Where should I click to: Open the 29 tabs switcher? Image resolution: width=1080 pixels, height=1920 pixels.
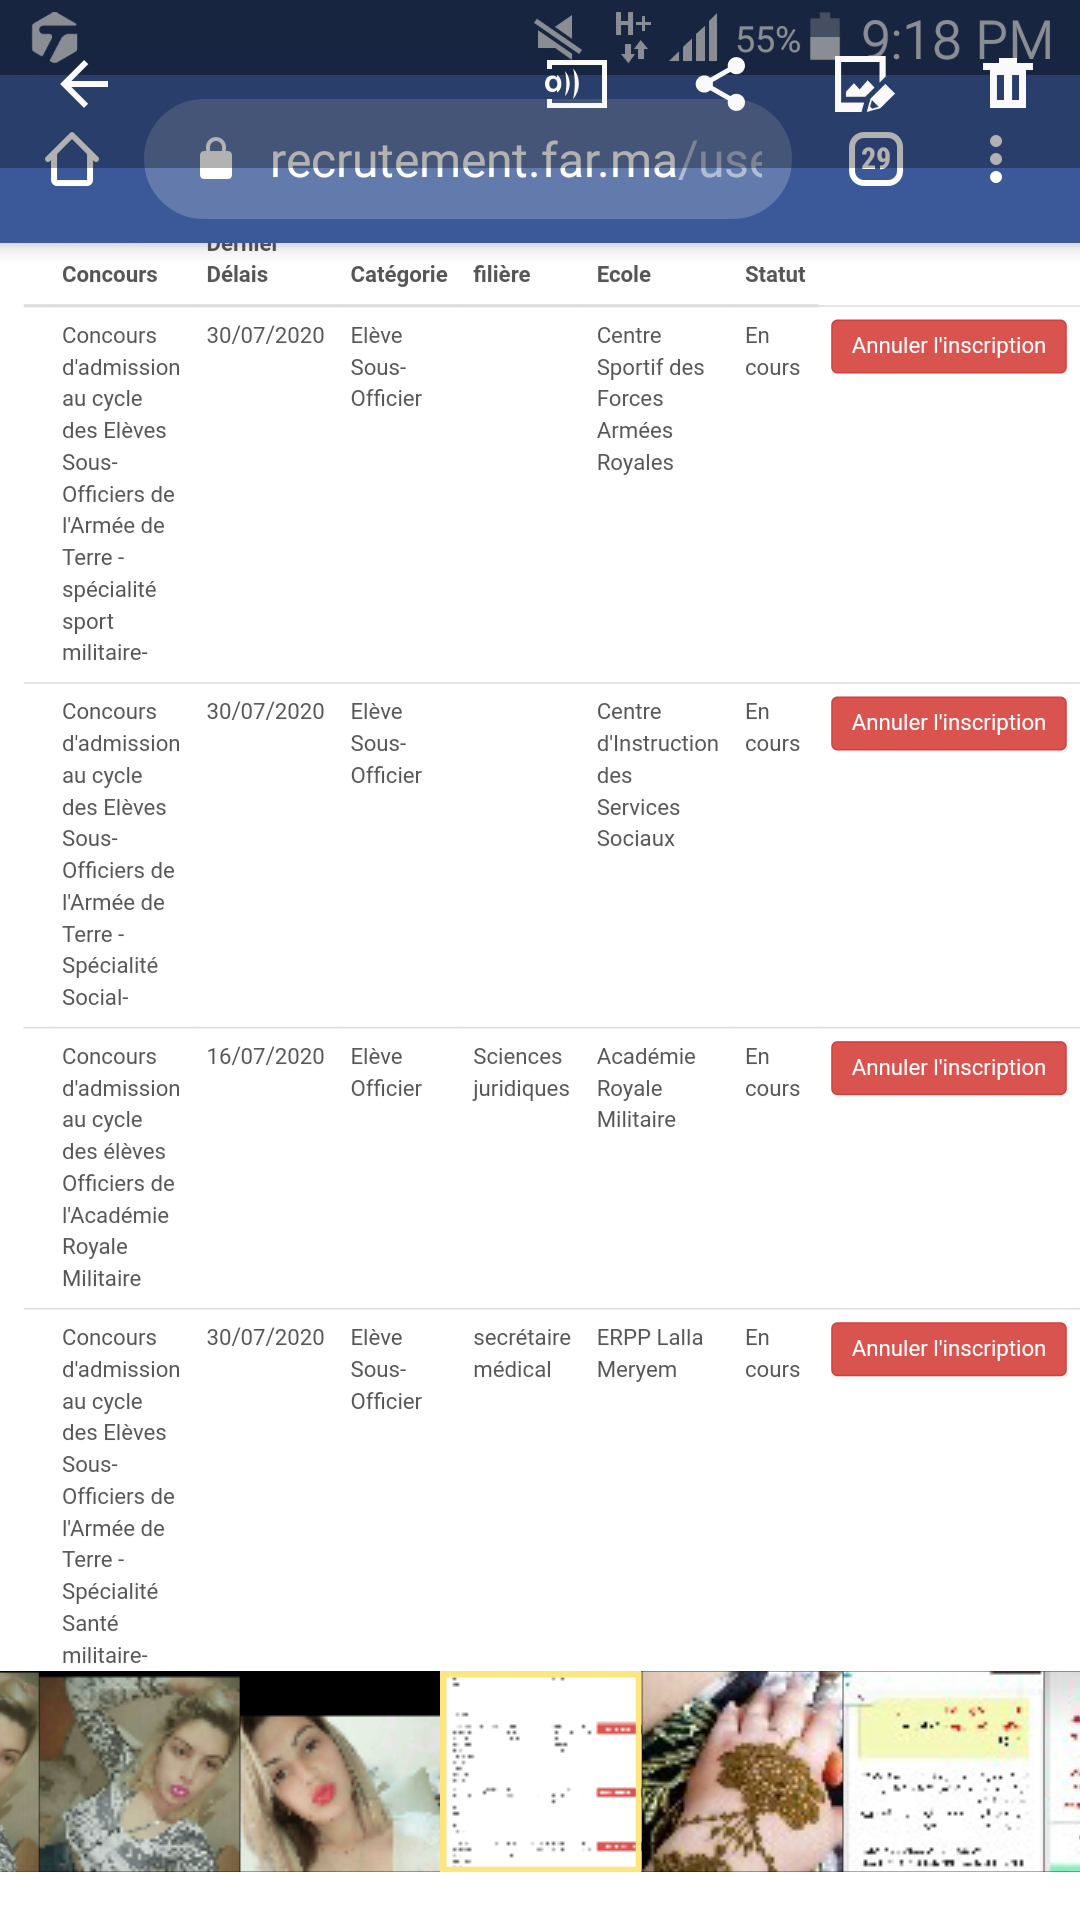coord(875,159)
